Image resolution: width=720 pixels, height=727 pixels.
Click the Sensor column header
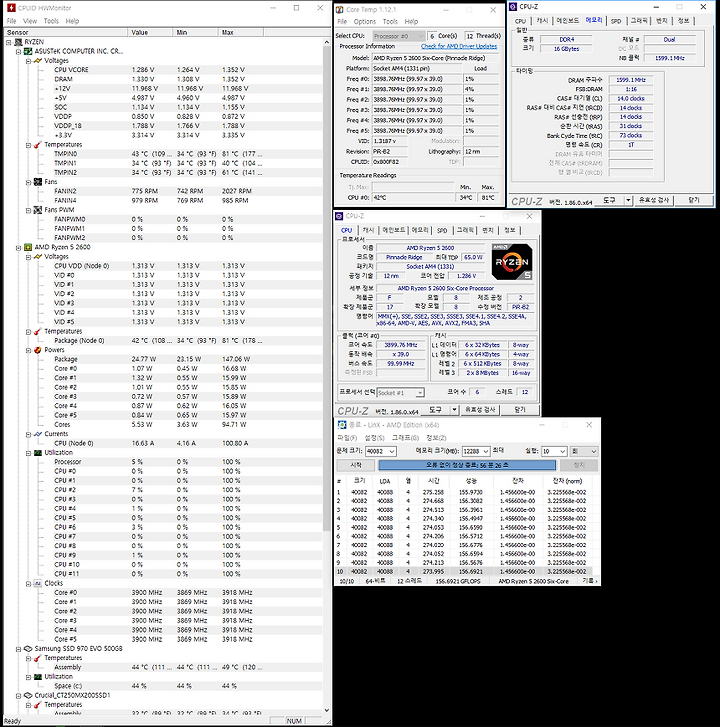[x=66, y=32]
